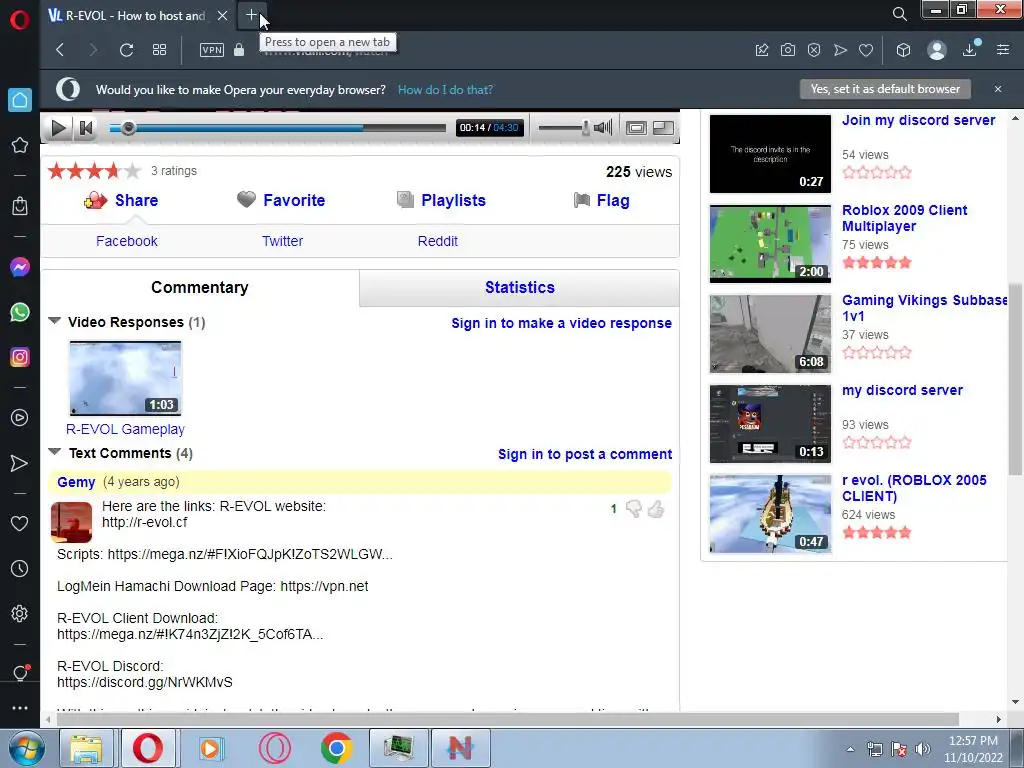Open Gaming Vikings Subbase 1v1 video

tap(924, 308)
